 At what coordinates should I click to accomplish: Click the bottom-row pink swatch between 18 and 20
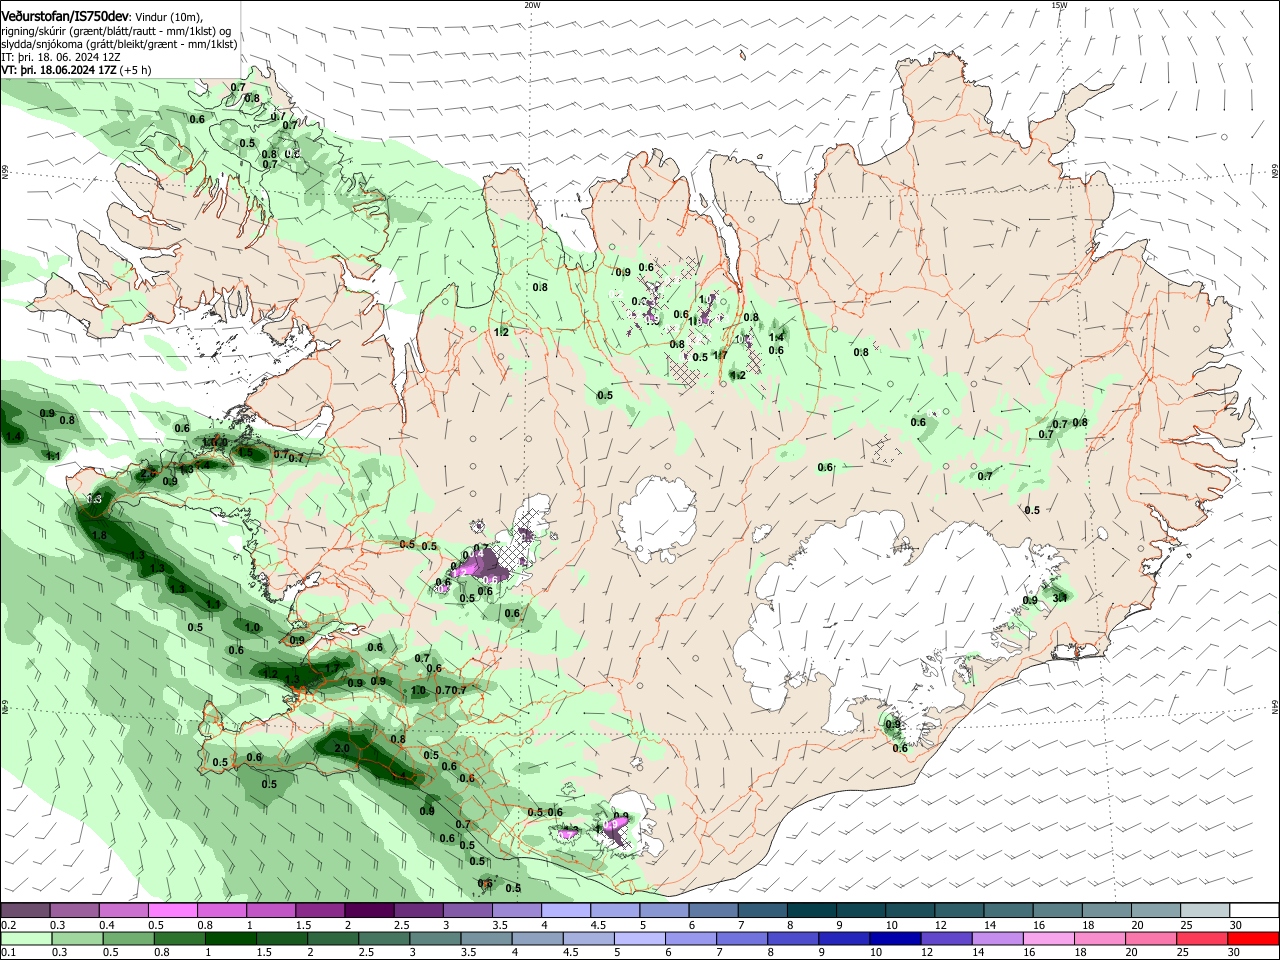pyautogui.click(x=1098, y=938)
